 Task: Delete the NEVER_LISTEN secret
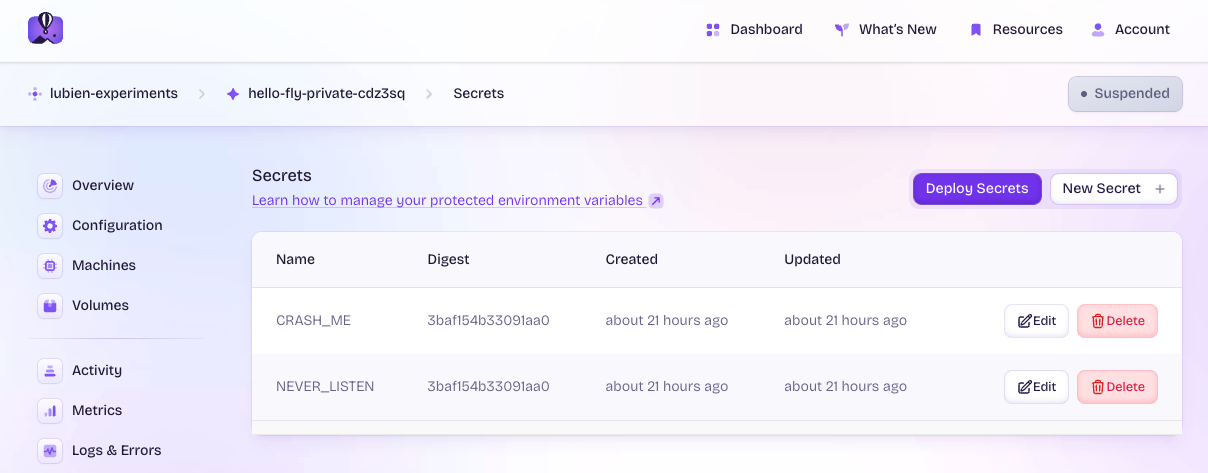1117,387
